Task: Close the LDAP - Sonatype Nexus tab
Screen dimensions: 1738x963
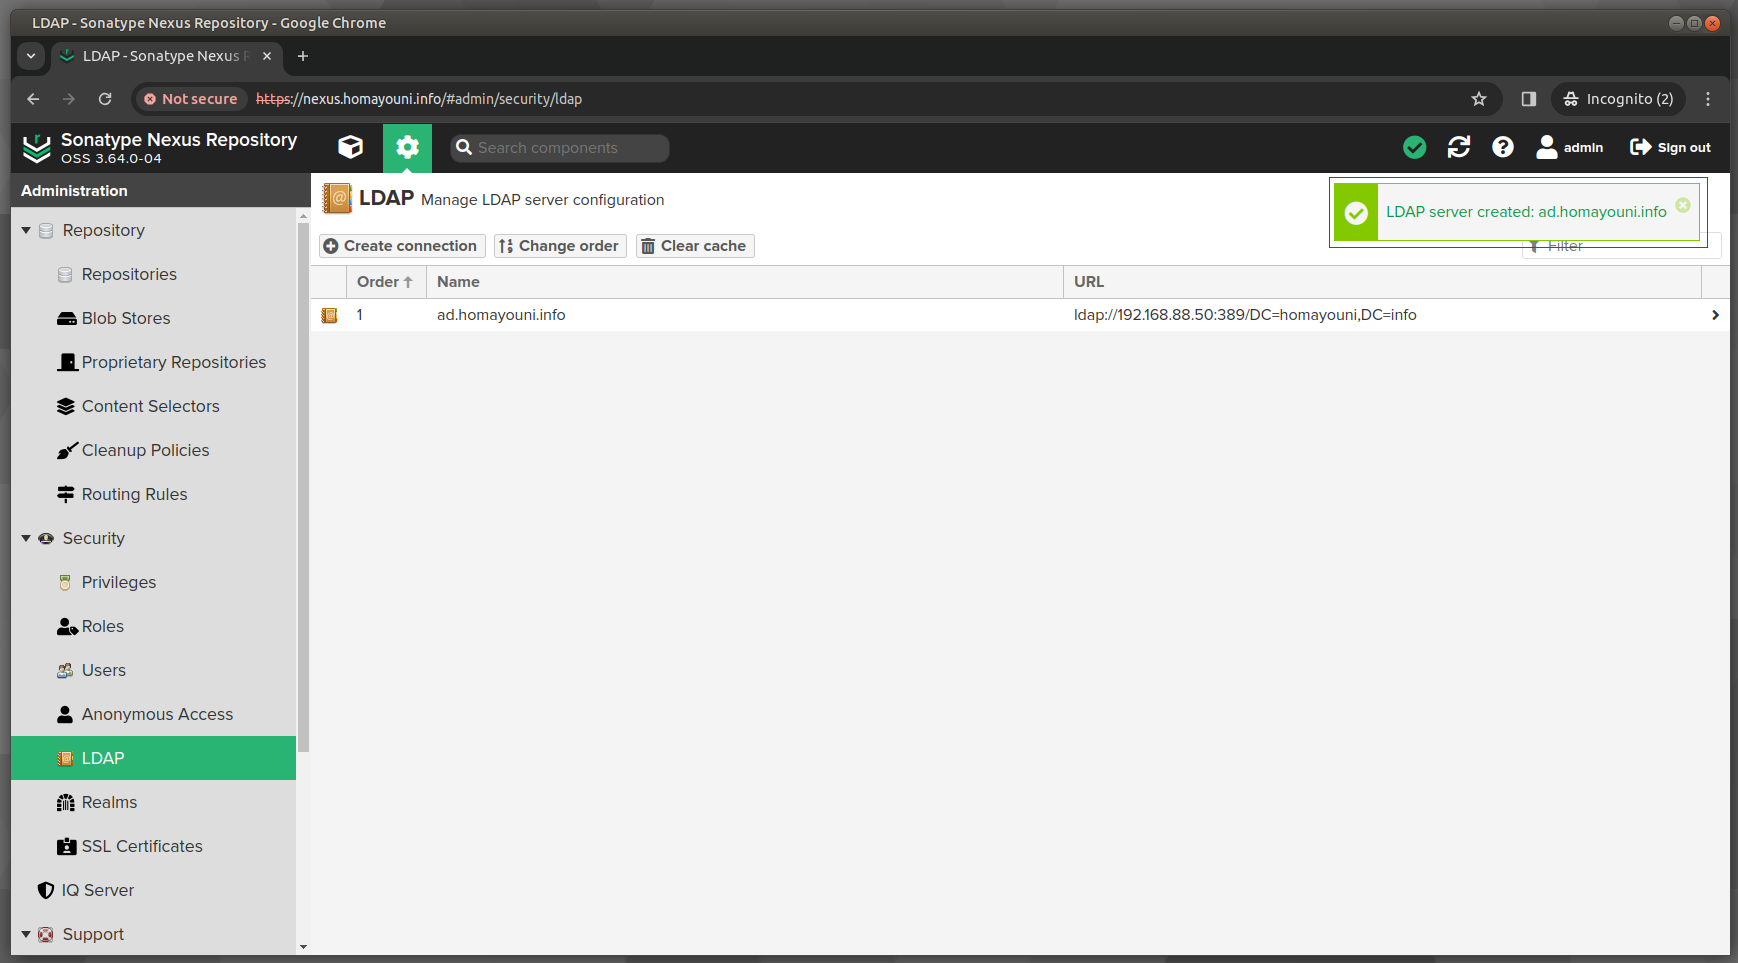Action: click(x=267, y=56)
